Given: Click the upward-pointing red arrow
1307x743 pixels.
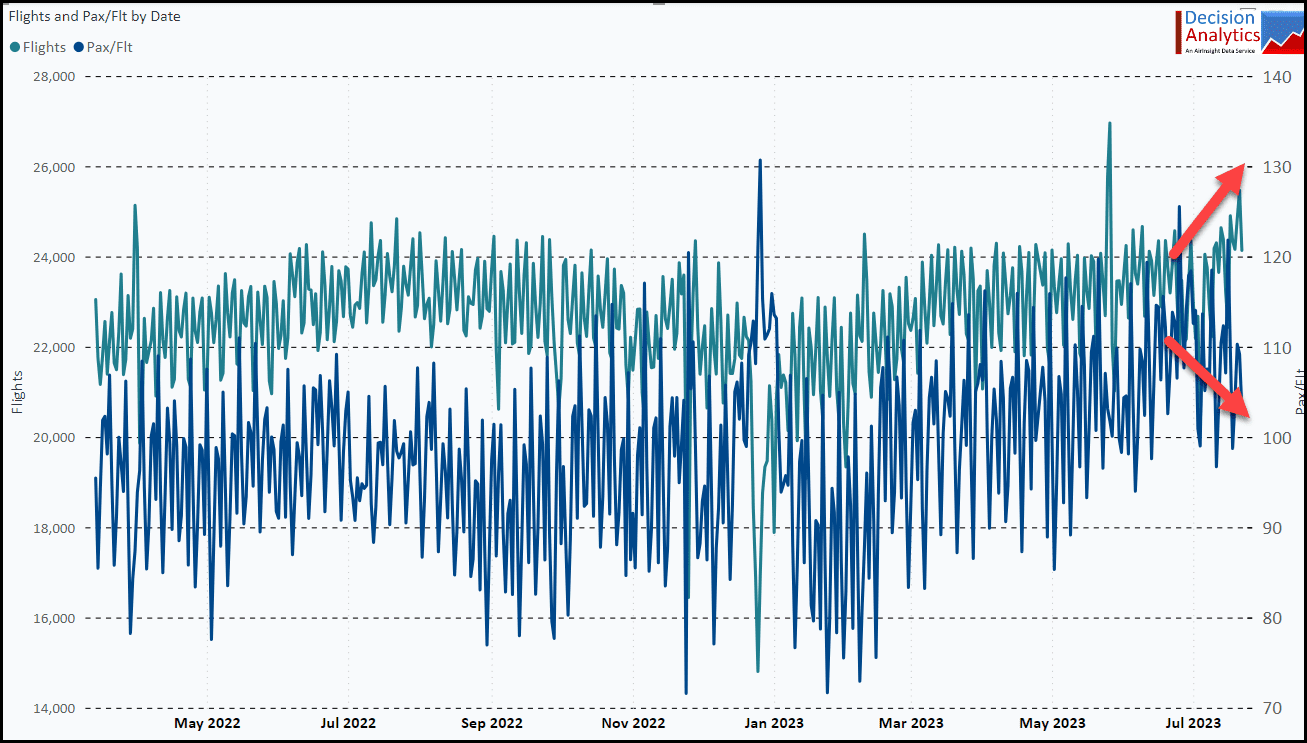Looking at the screenshot, I should [x=1208, y=211].
